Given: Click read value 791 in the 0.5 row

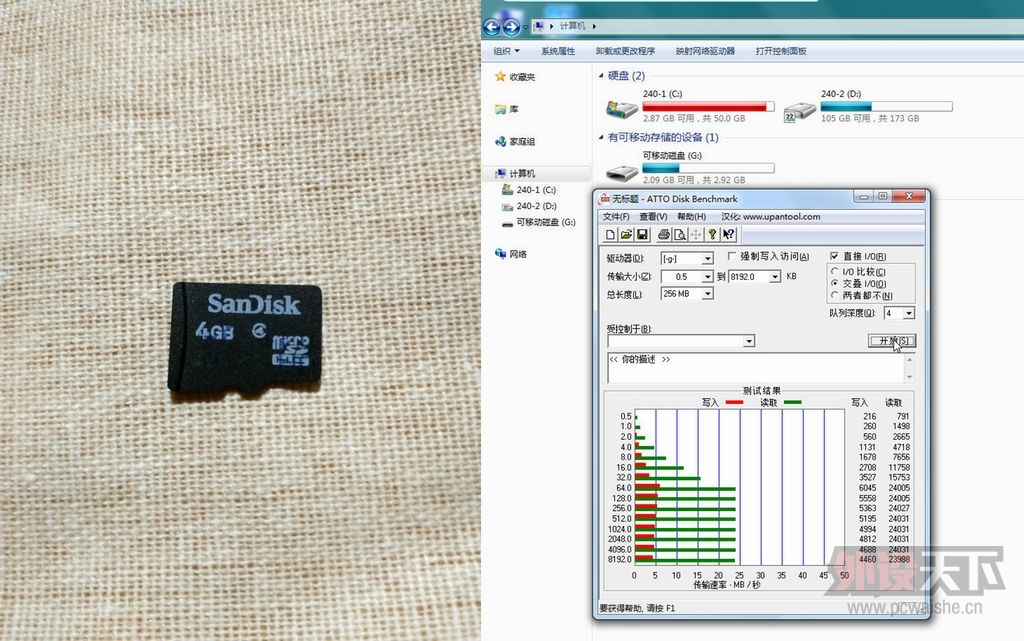Looking at the screenshot, I should 903,416.
